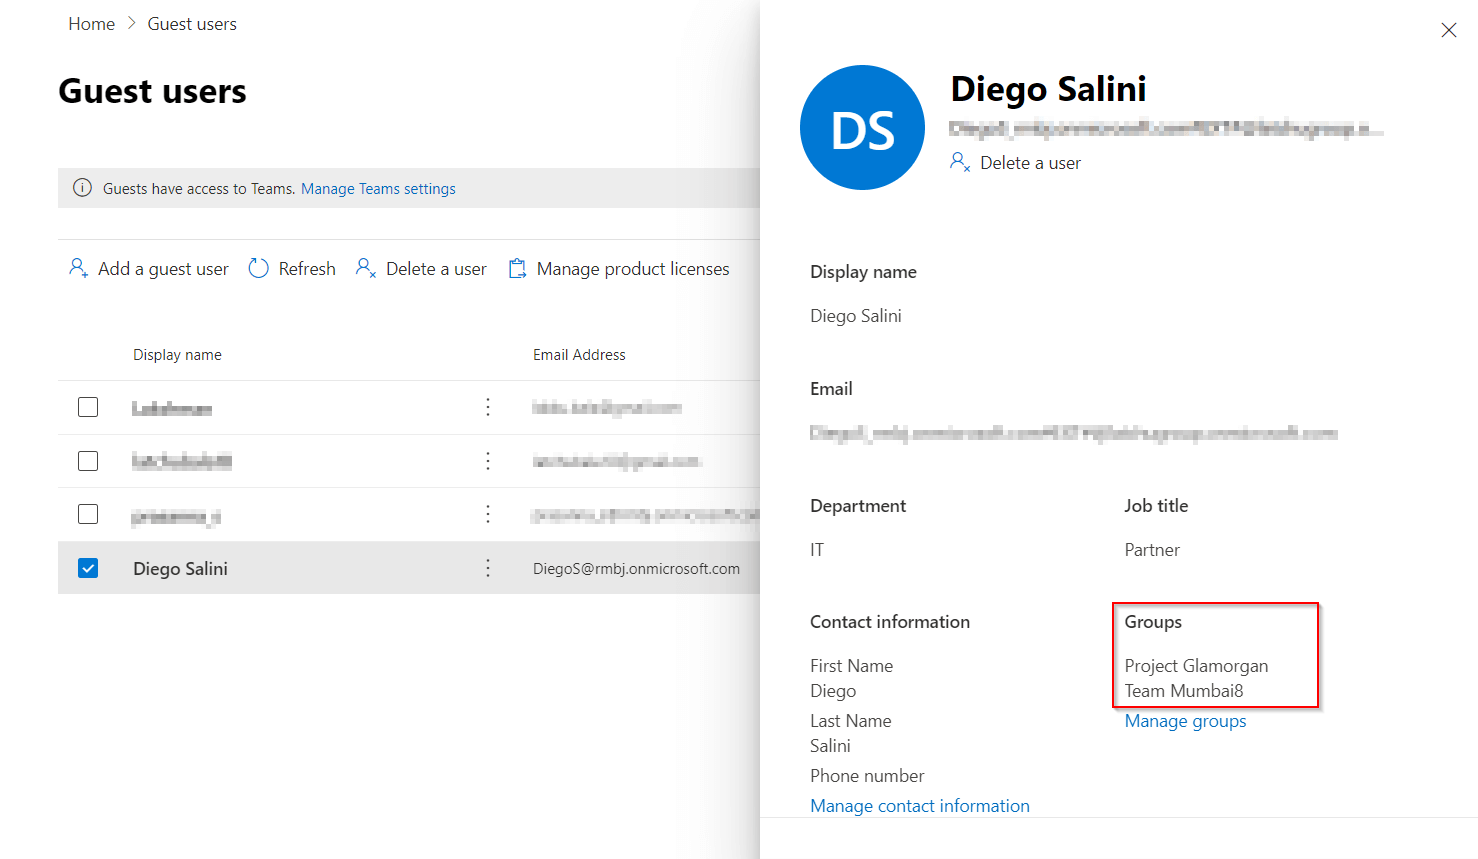The width and height of the screenshot is (1478, 859).
Task: Close the Diego Salini profile pane
Action: click(1449, 30)
